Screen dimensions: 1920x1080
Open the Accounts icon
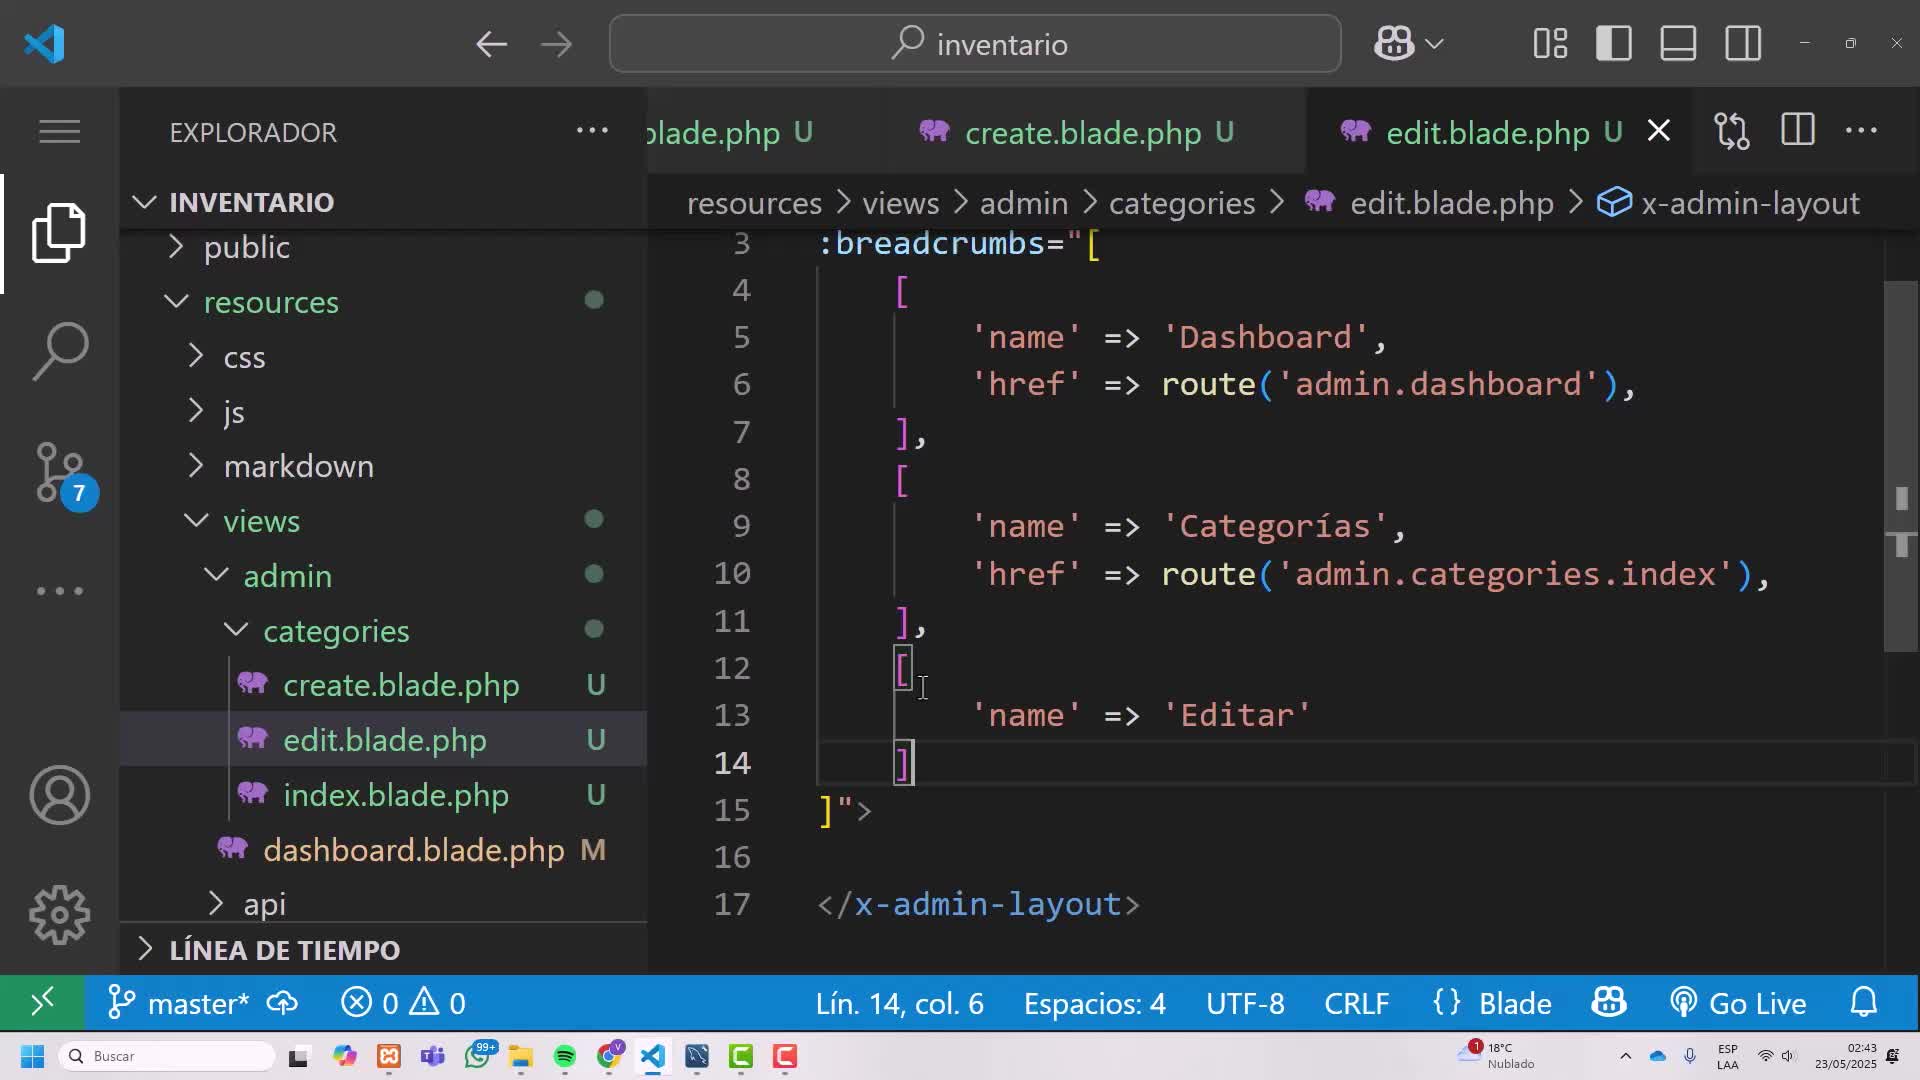[x=59, y=795]
